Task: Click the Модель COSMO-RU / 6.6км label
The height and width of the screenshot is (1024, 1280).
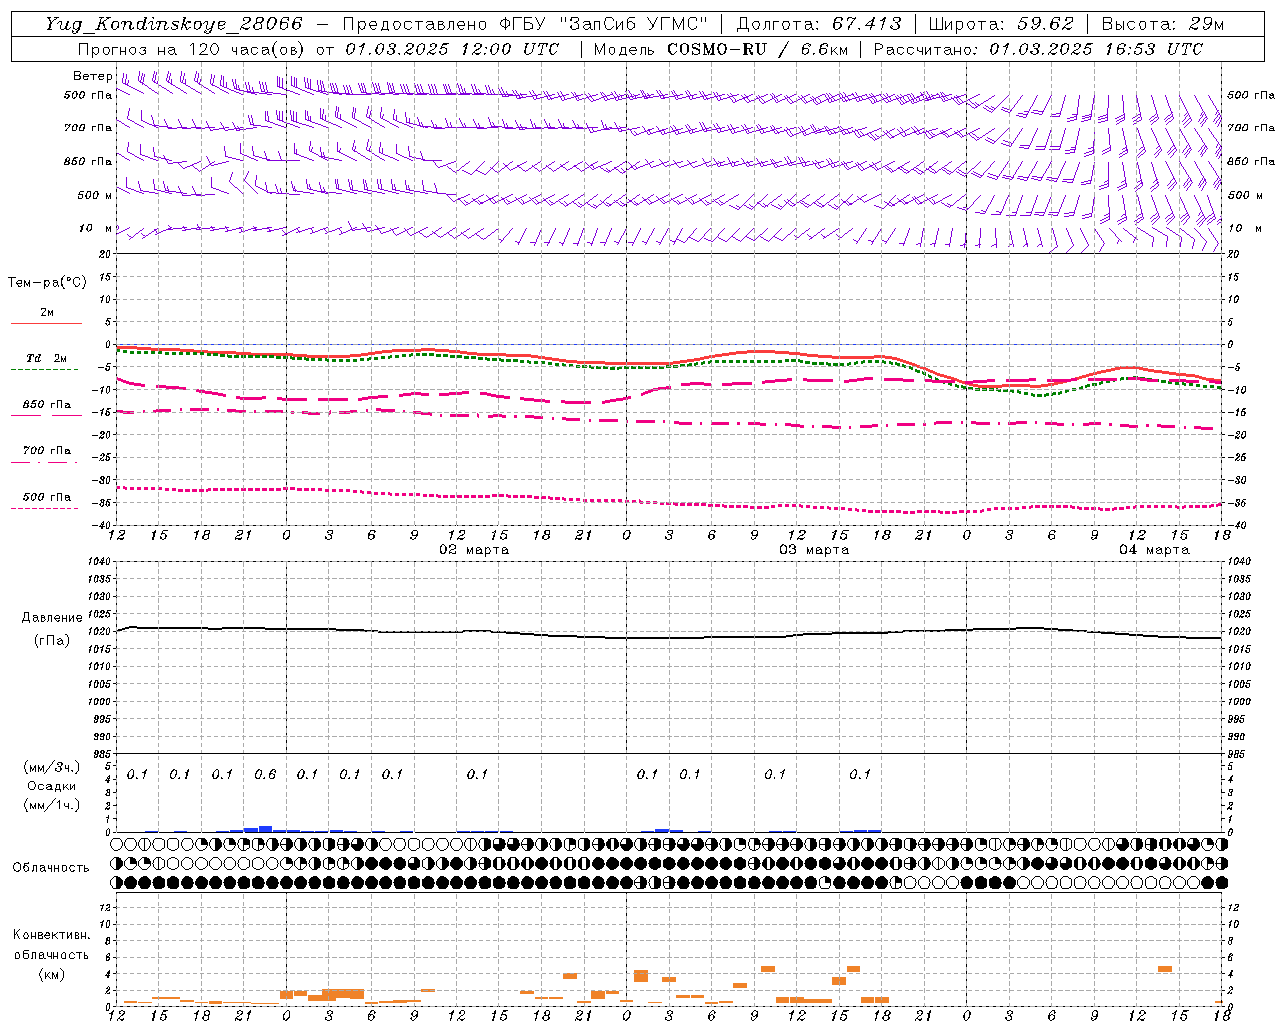Action: click(x=721, y=49)
